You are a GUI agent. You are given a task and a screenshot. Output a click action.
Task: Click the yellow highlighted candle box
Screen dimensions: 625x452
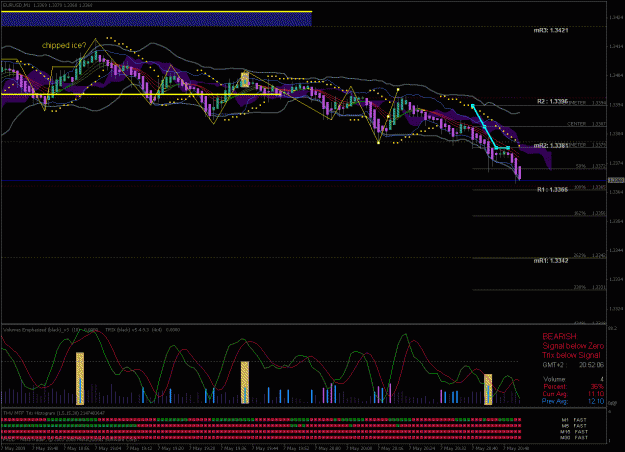(x=245, y=79)
